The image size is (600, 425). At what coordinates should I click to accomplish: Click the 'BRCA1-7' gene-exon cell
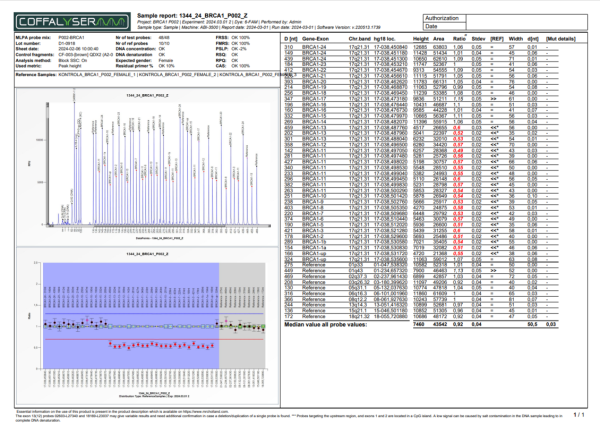tap(313, 213)
